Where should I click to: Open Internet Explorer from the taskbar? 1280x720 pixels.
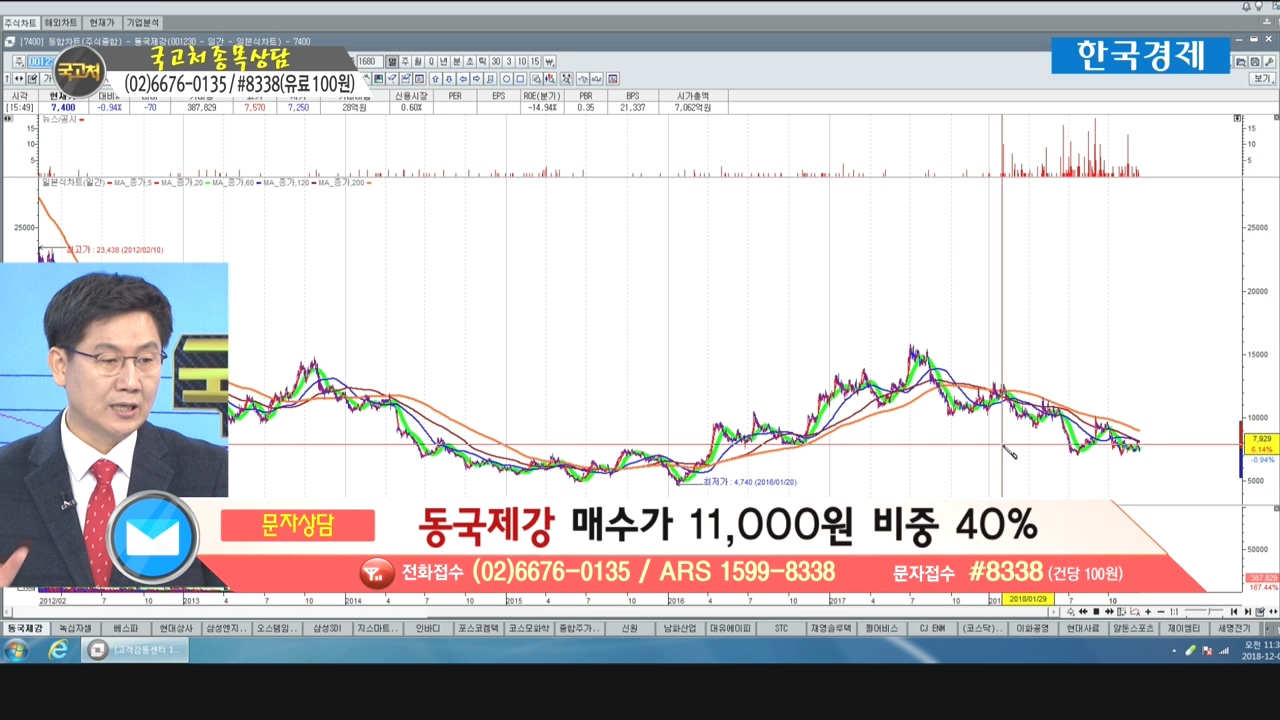[58, 650]
